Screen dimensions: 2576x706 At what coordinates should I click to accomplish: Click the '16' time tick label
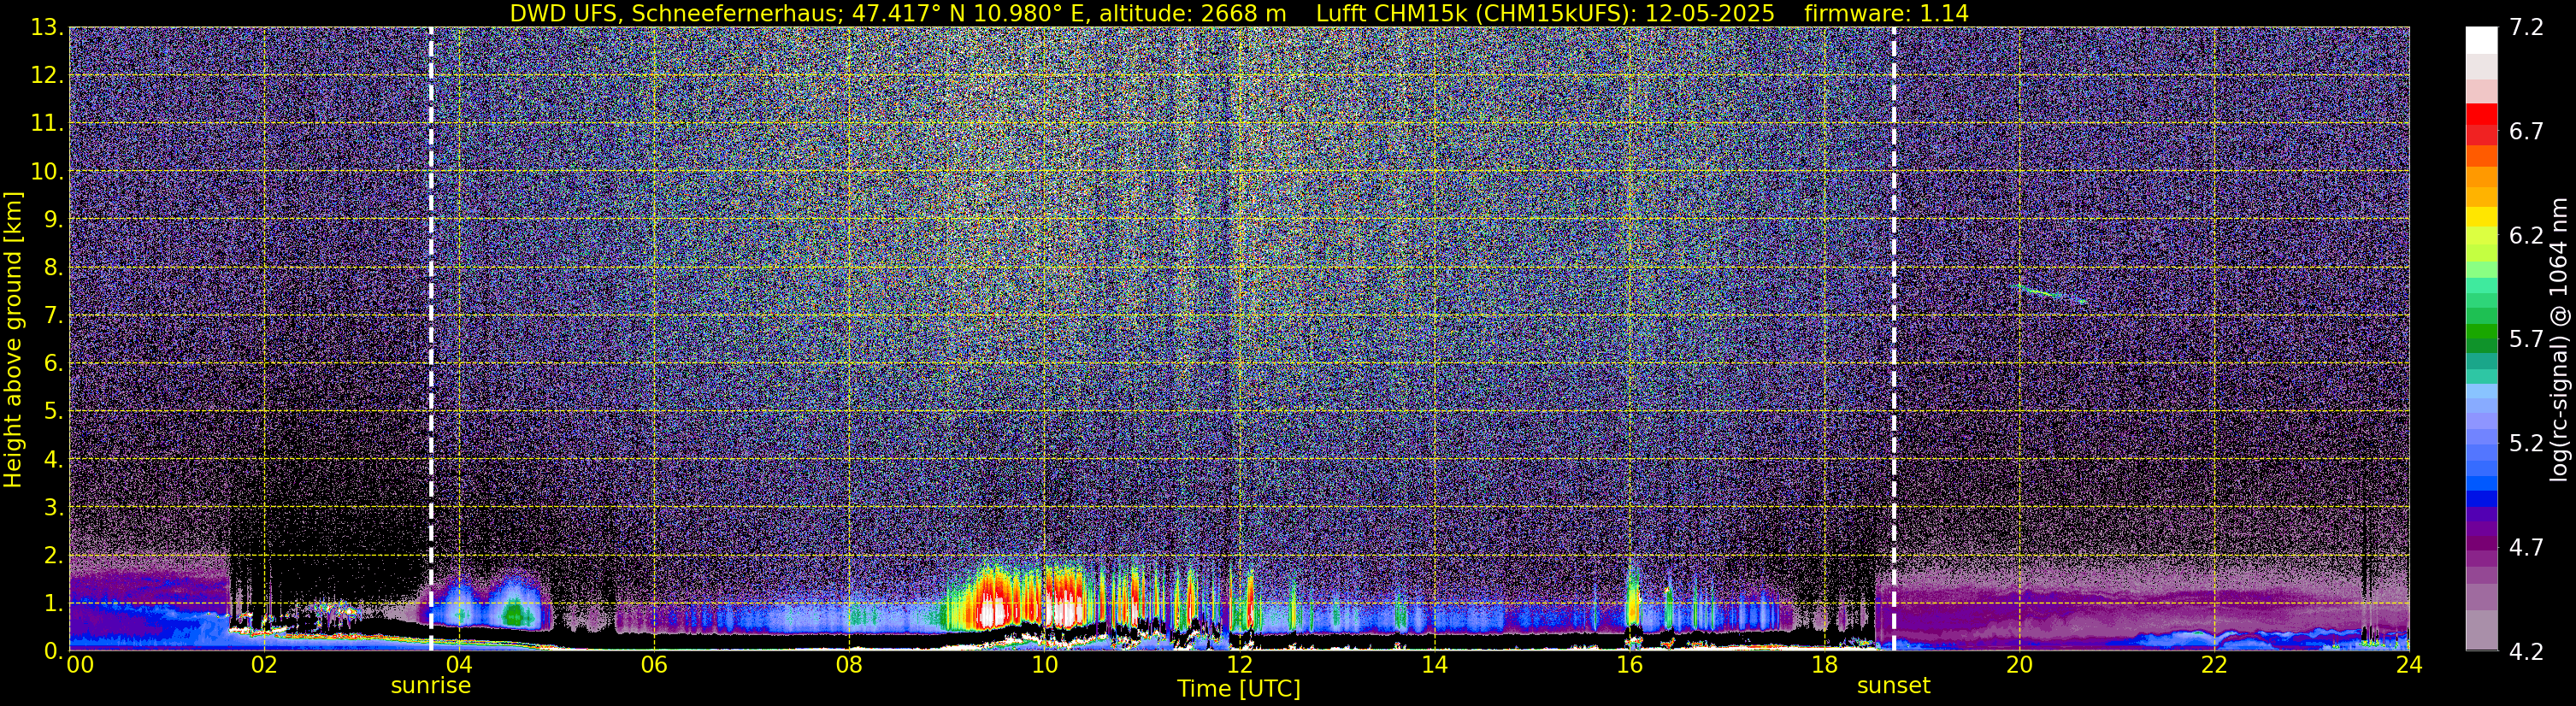tap(1629, 665)
